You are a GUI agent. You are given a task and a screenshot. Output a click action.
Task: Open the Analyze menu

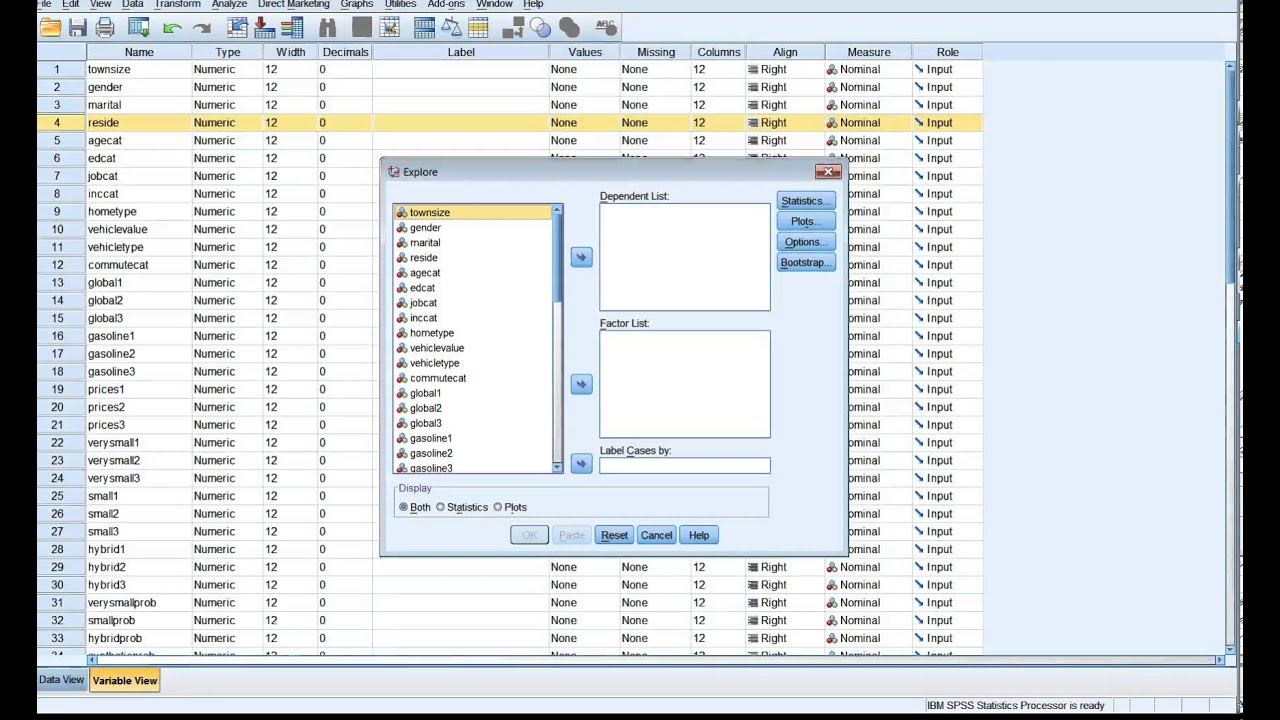(229, 4)
